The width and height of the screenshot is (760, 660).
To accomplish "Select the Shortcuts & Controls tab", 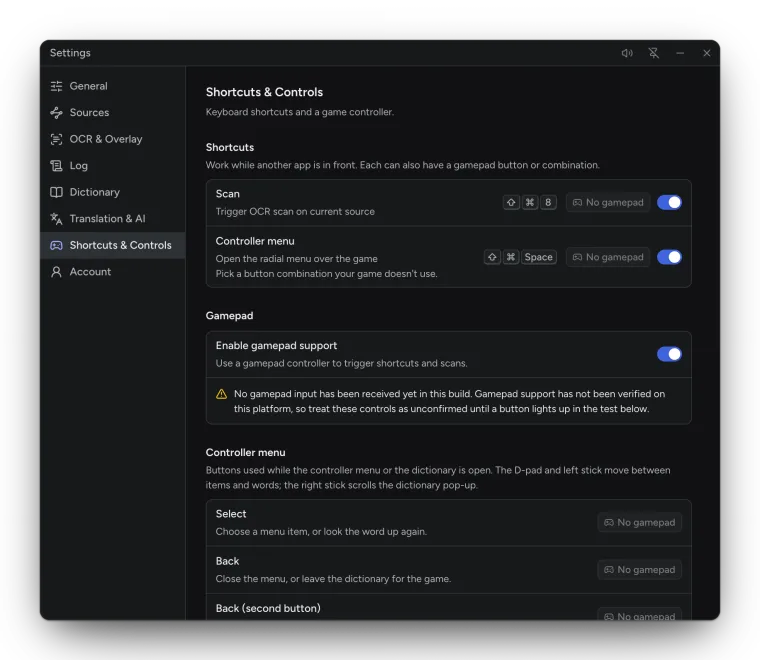I will [113, 245].
